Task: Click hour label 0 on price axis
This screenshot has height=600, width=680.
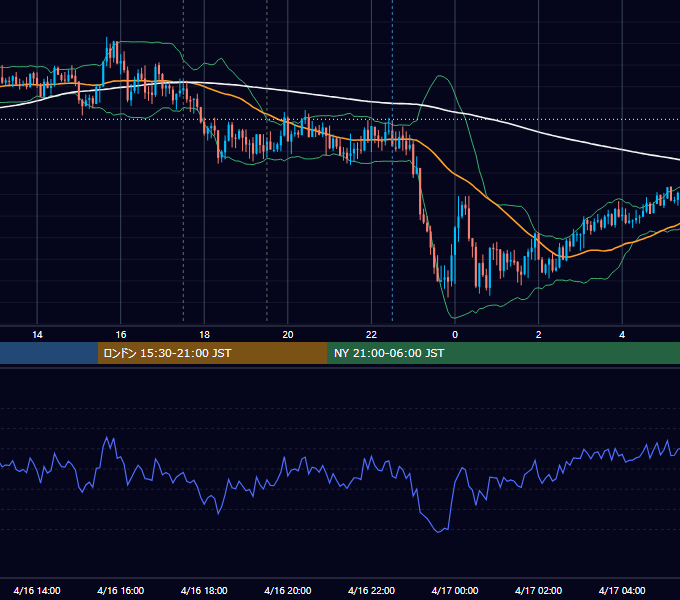Action: pos(455,335)
